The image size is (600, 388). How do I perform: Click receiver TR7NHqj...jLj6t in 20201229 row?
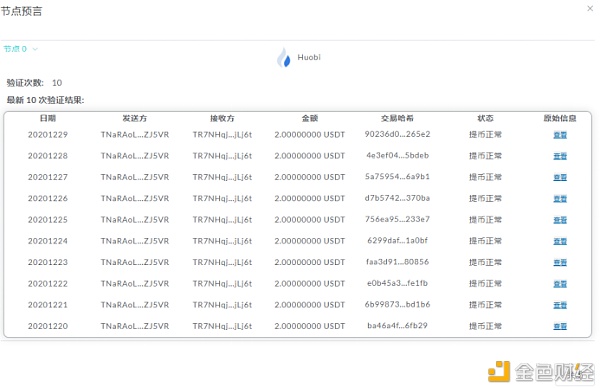tap(222, 135)
